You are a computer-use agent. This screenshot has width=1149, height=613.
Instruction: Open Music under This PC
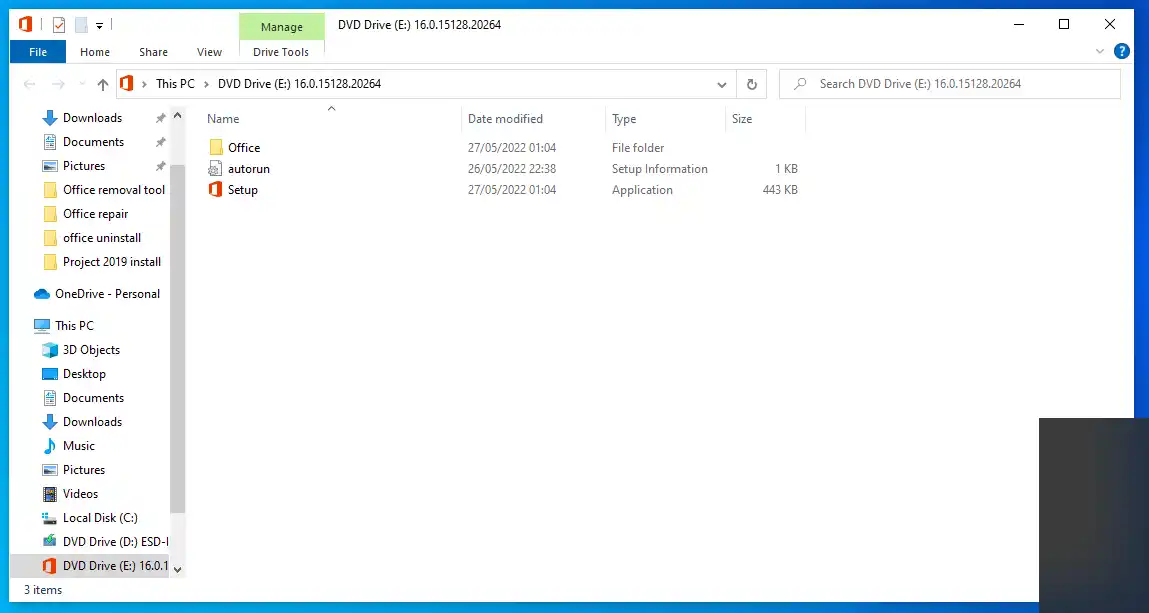click(x=78, y=446)
